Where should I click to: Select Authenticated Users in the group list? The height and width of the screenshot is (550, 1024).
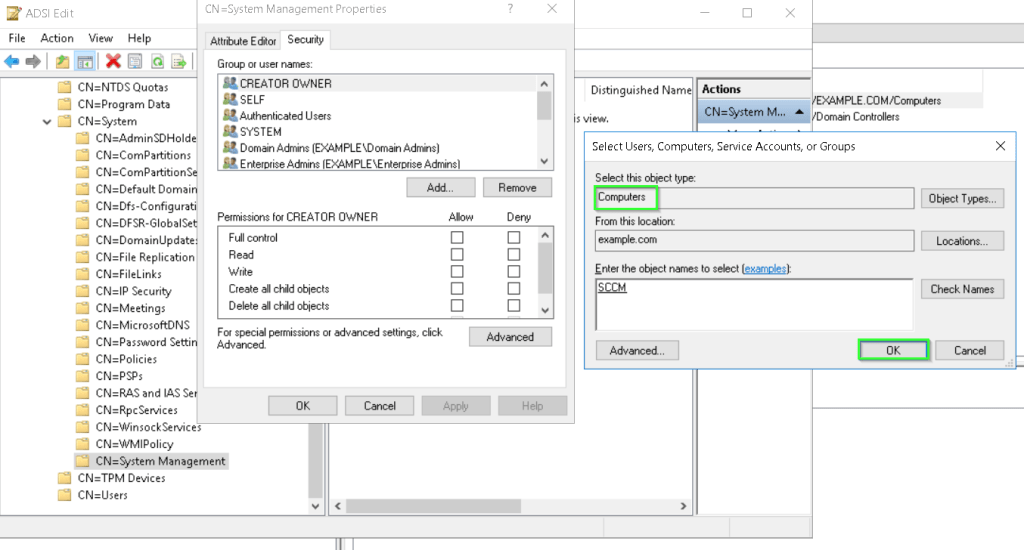pos(285,116)
